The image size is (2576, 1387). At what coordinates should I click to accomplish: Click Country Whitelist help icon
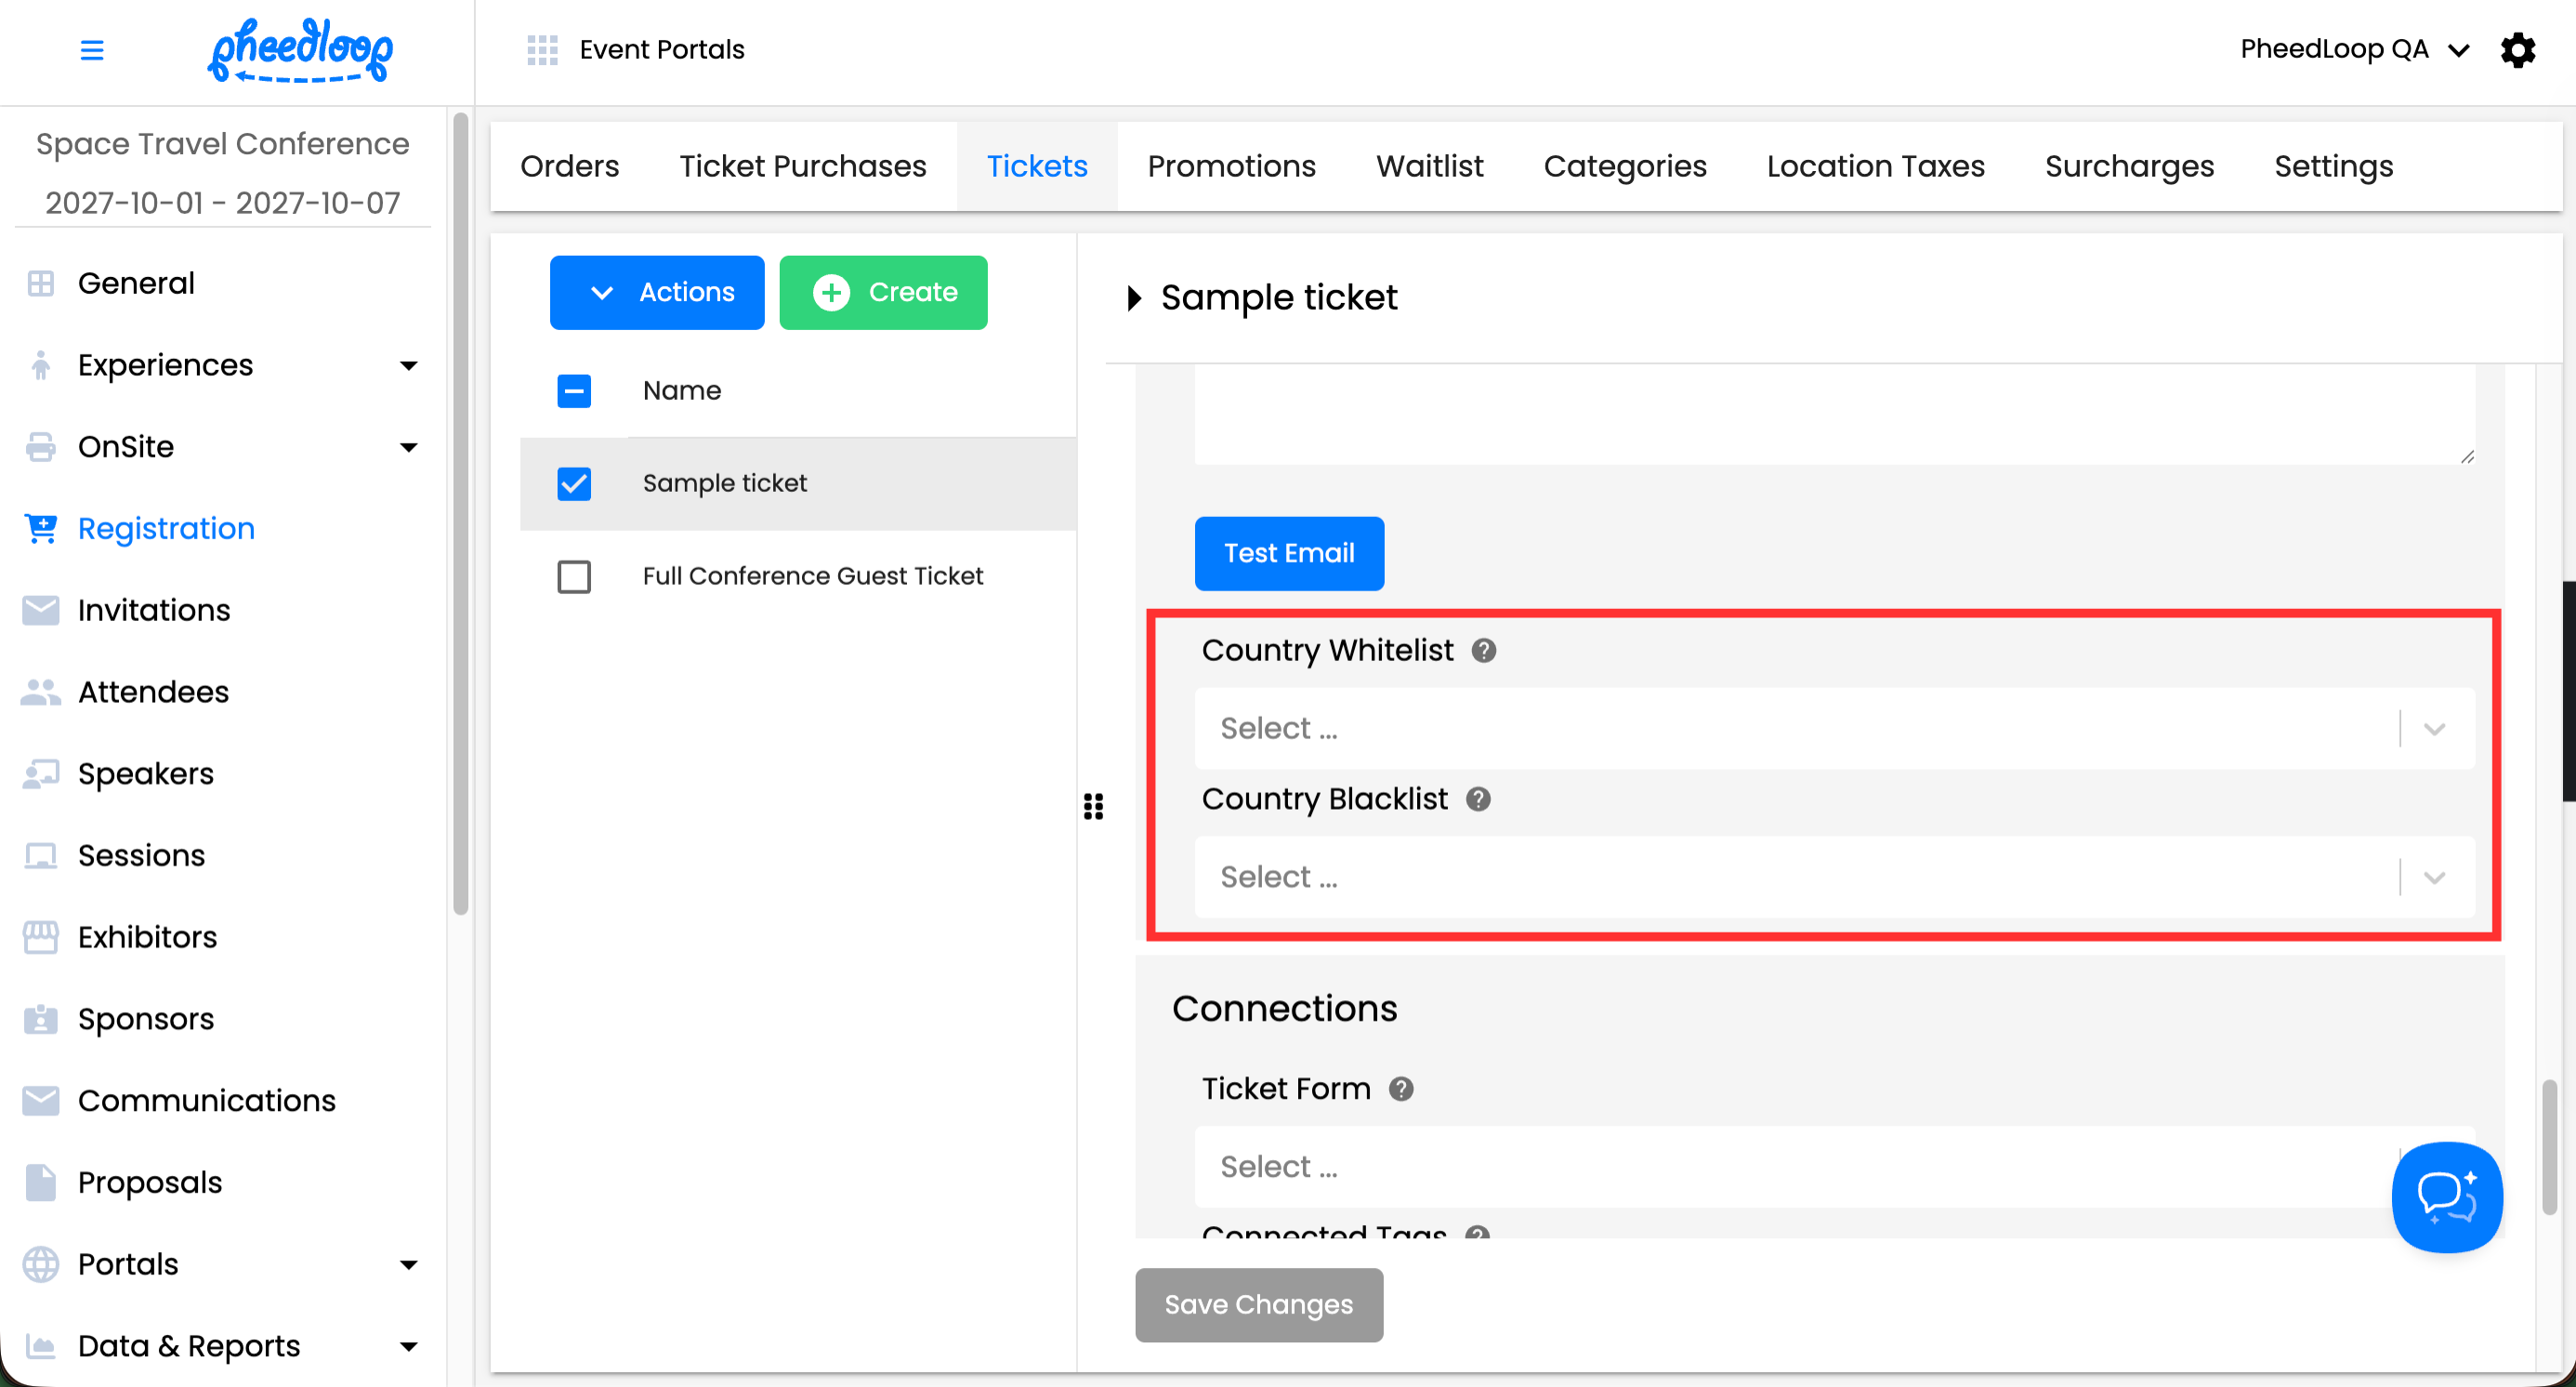click(x=1483, y=651)
